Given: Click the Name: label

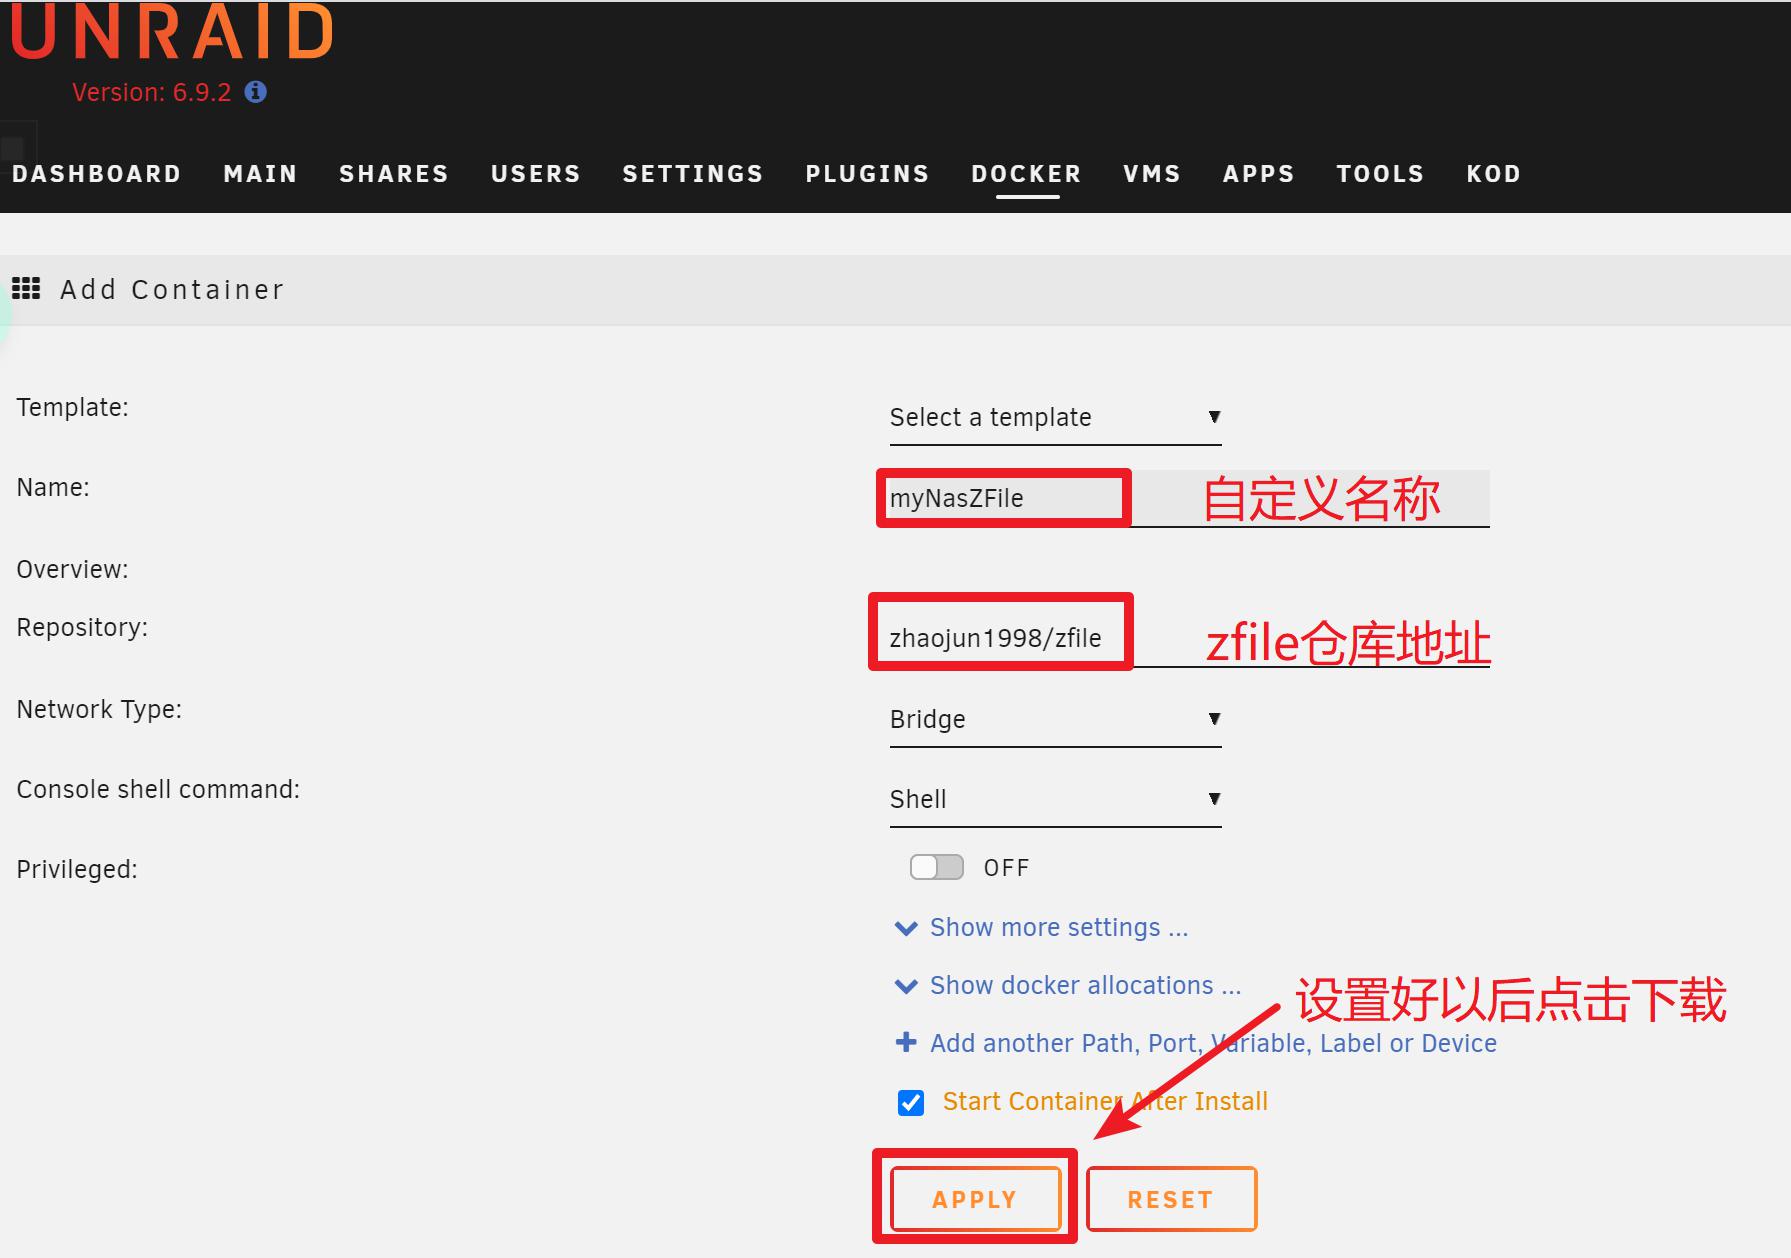Looking at the screenshot, I should tap(53, 487).
